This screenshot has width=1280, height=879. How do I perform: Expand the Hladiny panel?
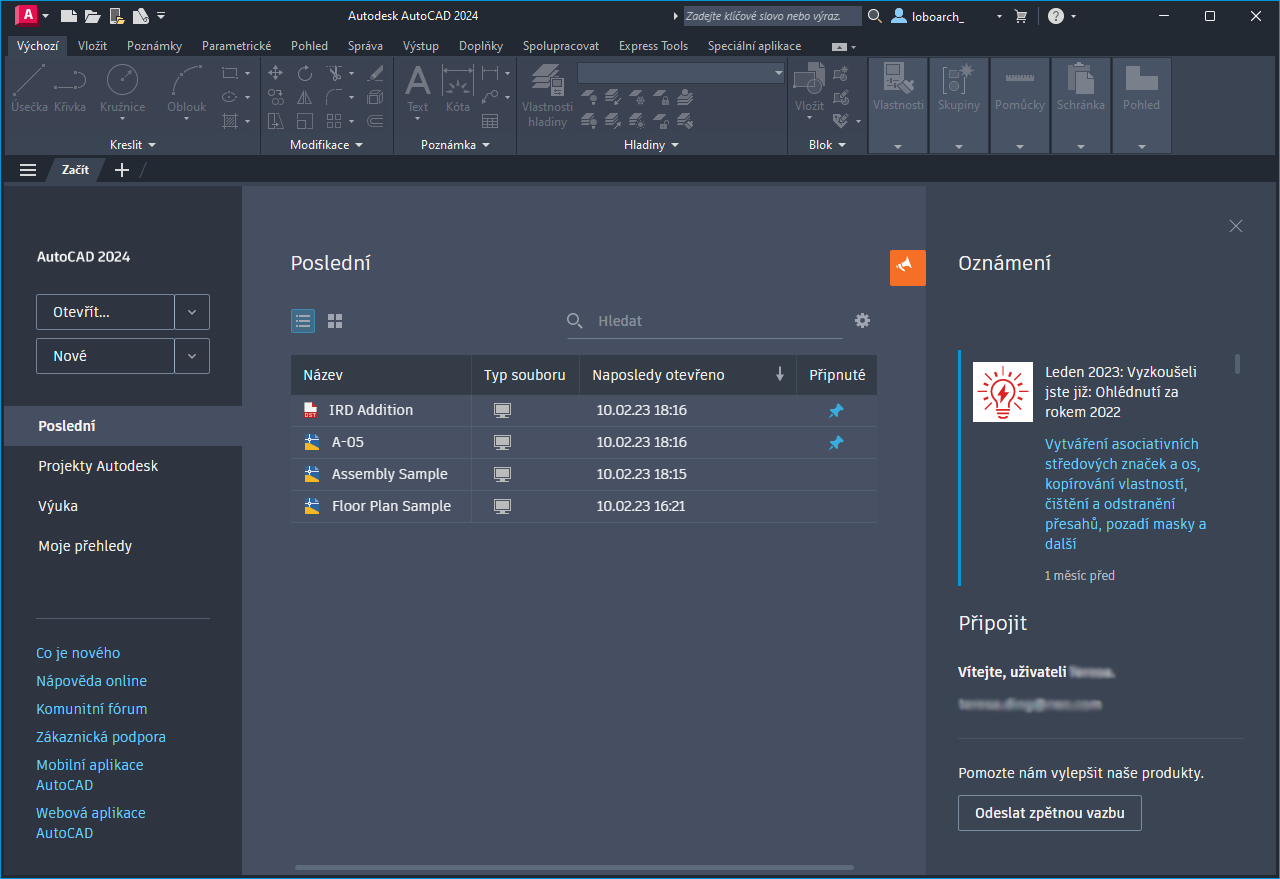[x=651, y=145]
